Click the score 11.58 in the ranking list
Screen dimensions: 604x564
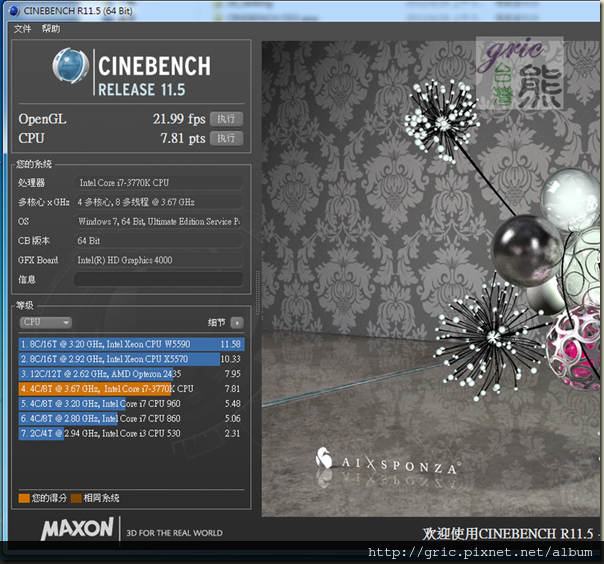tap(230, 344)
